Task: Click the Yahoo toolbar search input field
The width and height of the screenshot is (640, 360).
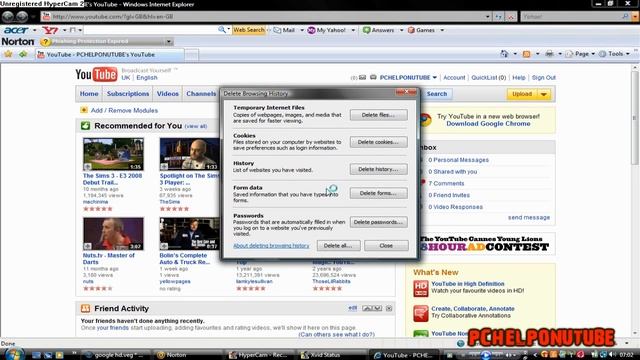Action: tap(150, 30)
